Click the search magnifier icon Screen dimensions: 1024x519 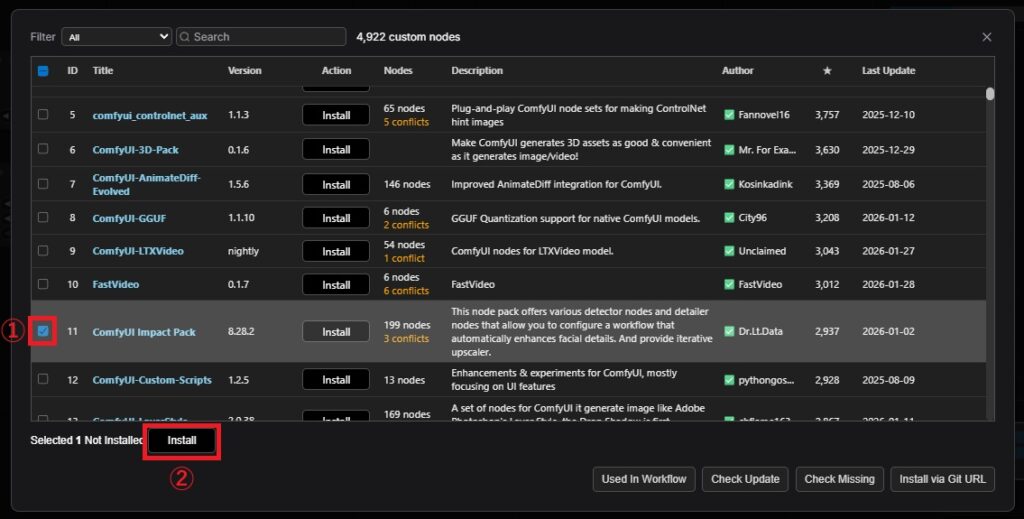pos(185,37)
